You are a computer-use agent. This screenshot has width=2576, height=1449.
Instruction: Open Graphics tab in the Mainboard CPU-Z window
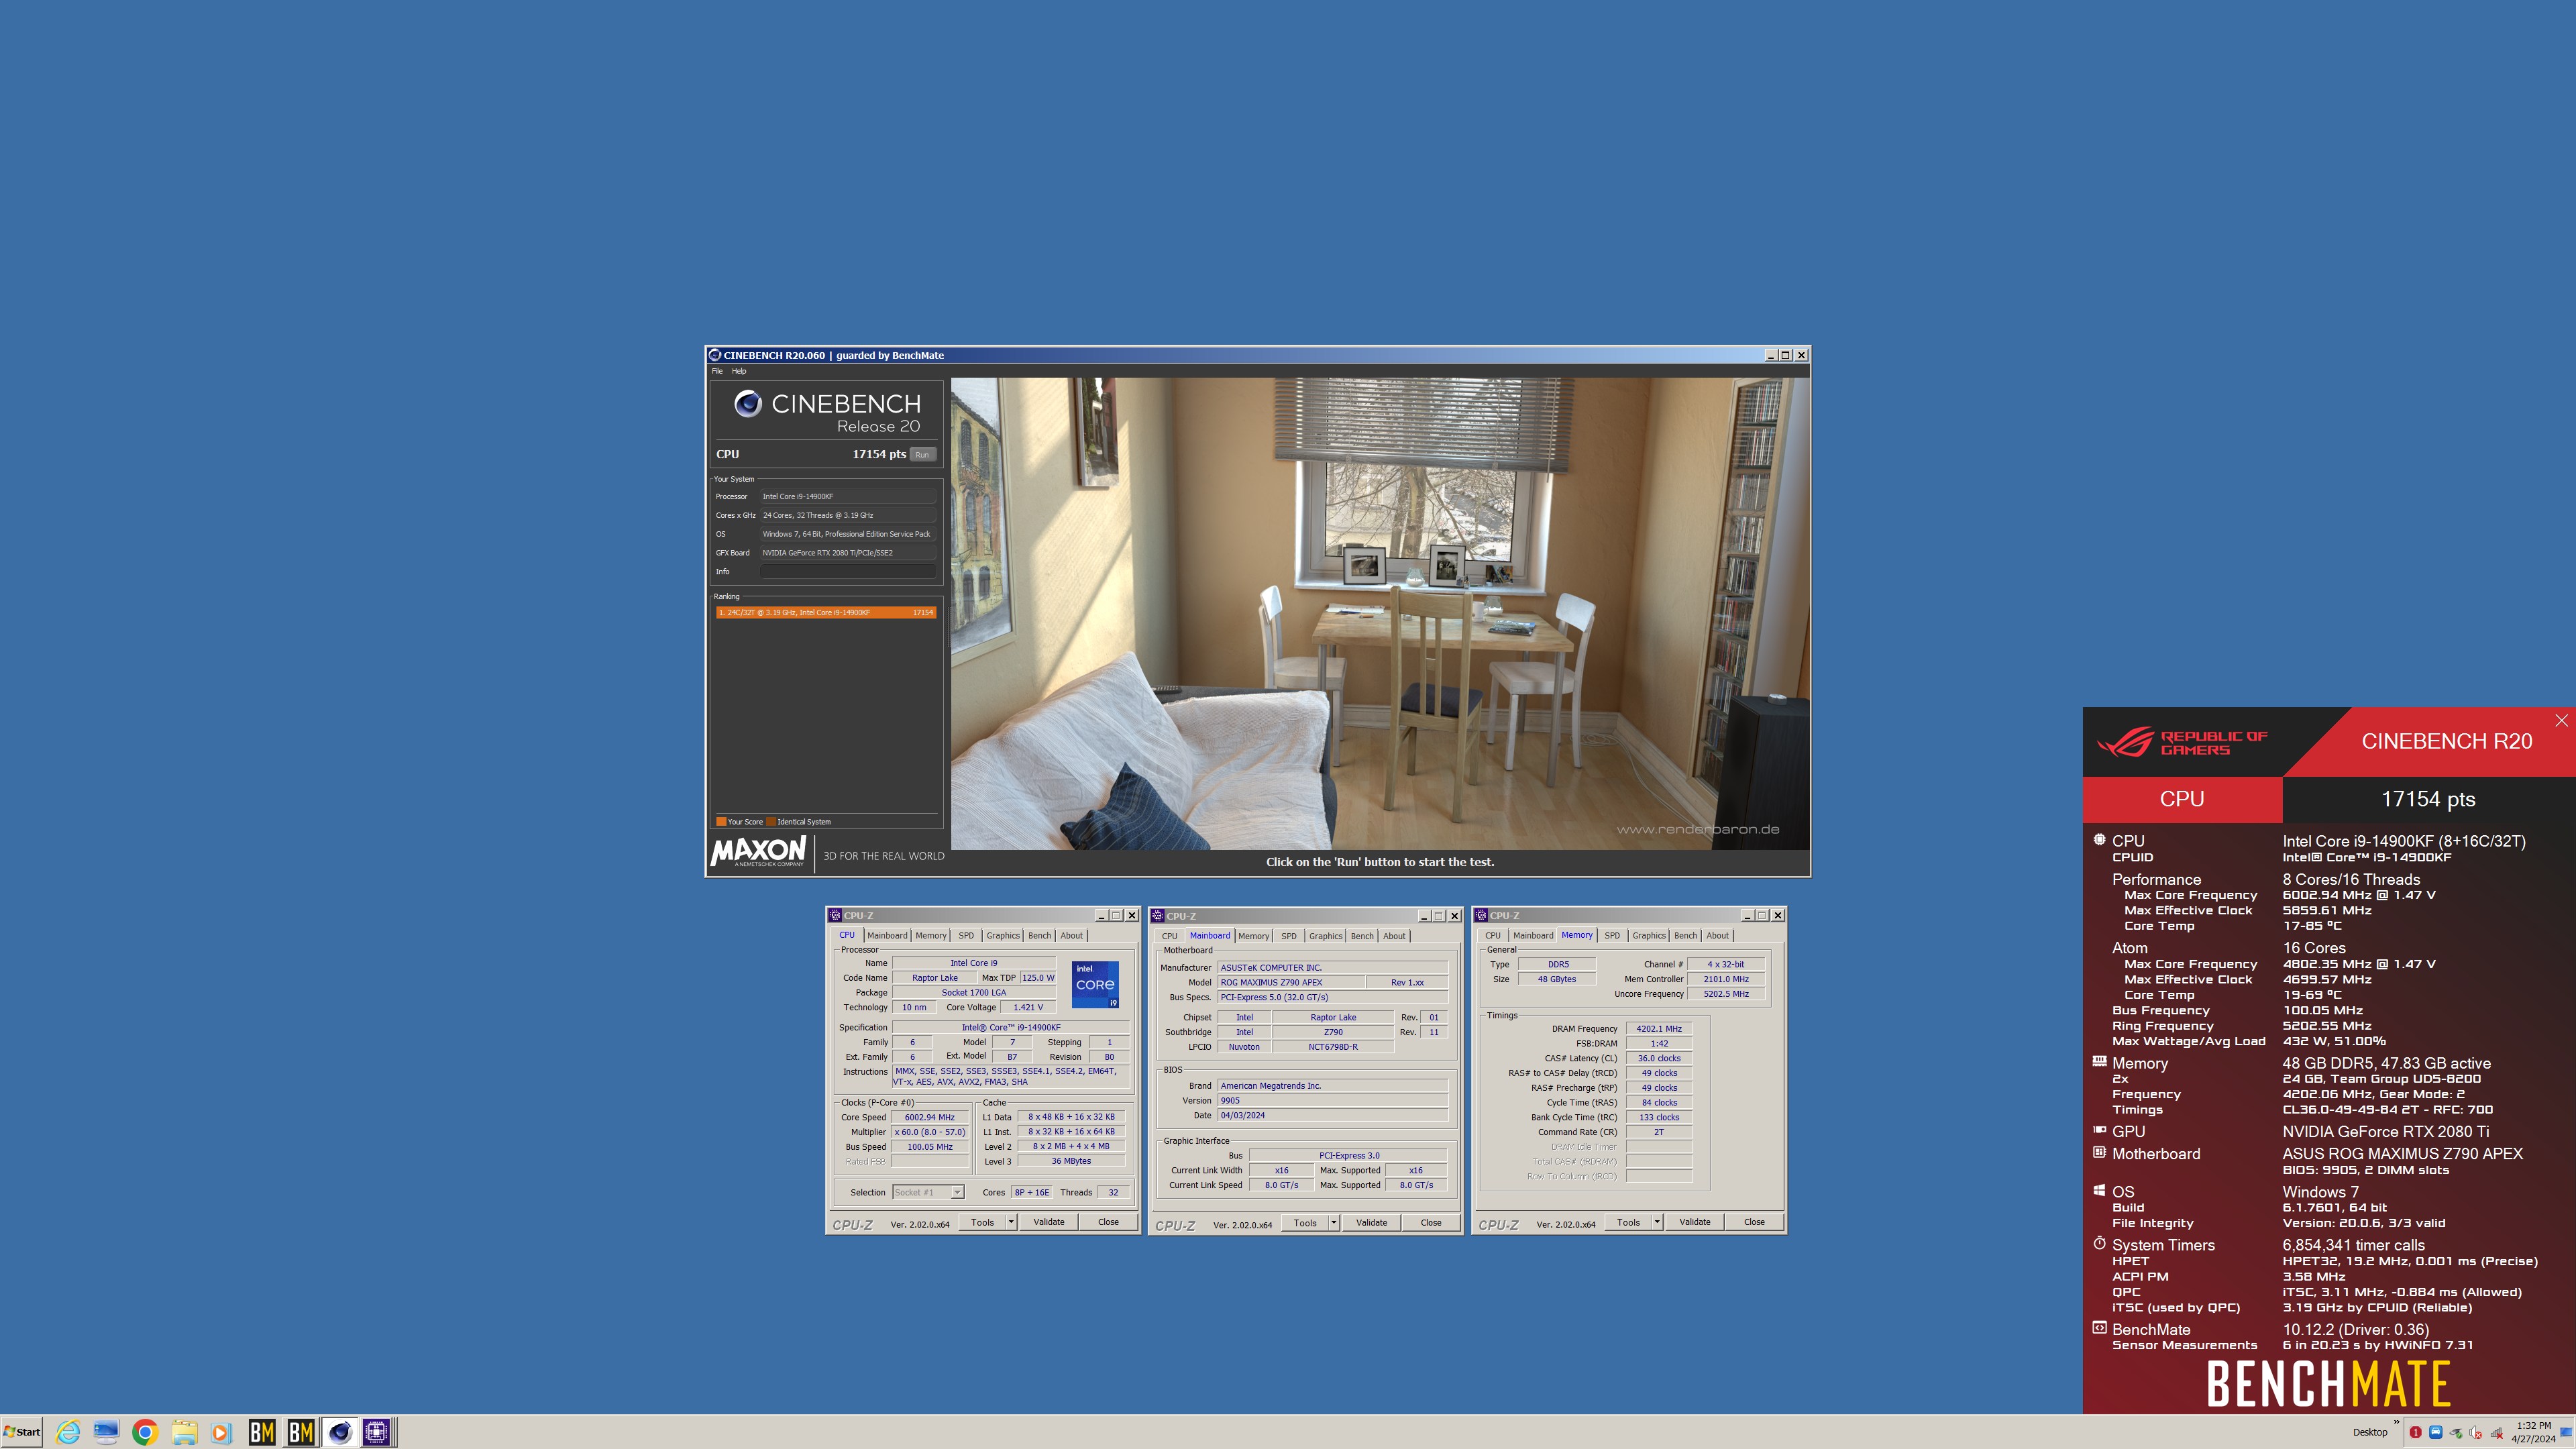[x=1326, y=936]
